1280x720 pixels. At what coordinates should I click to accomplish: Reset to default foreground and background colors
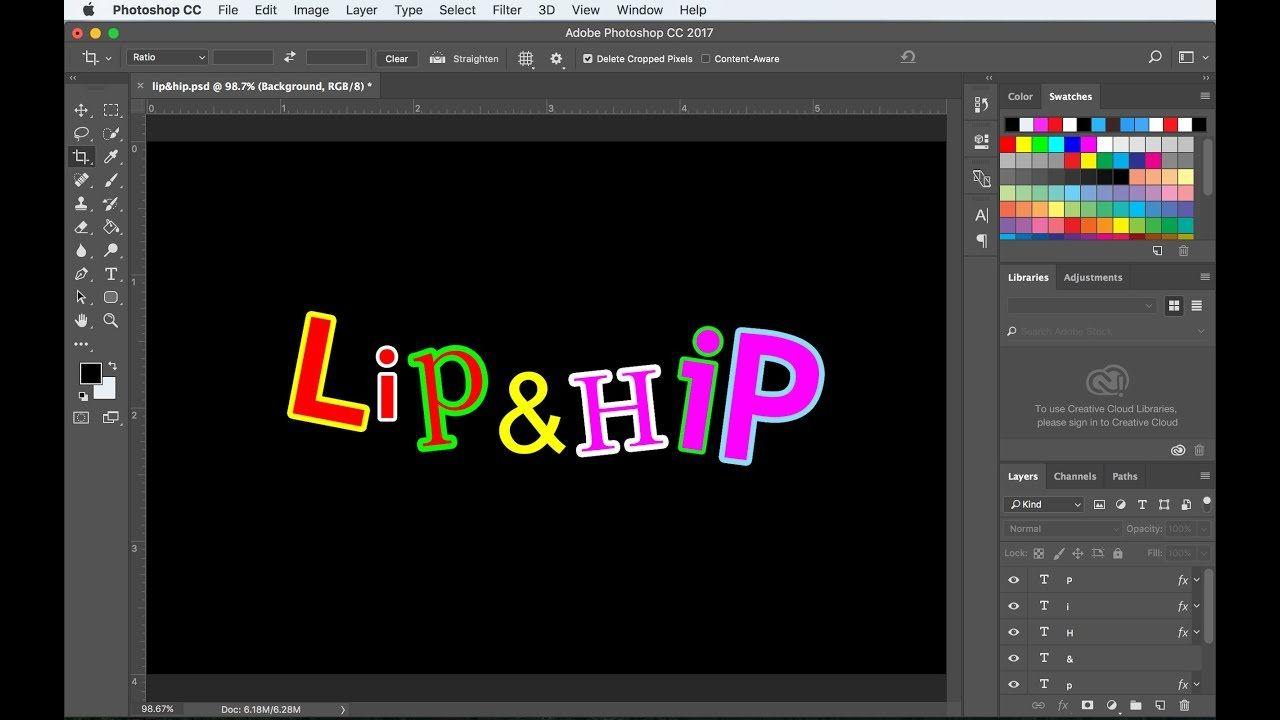(83, 396)
